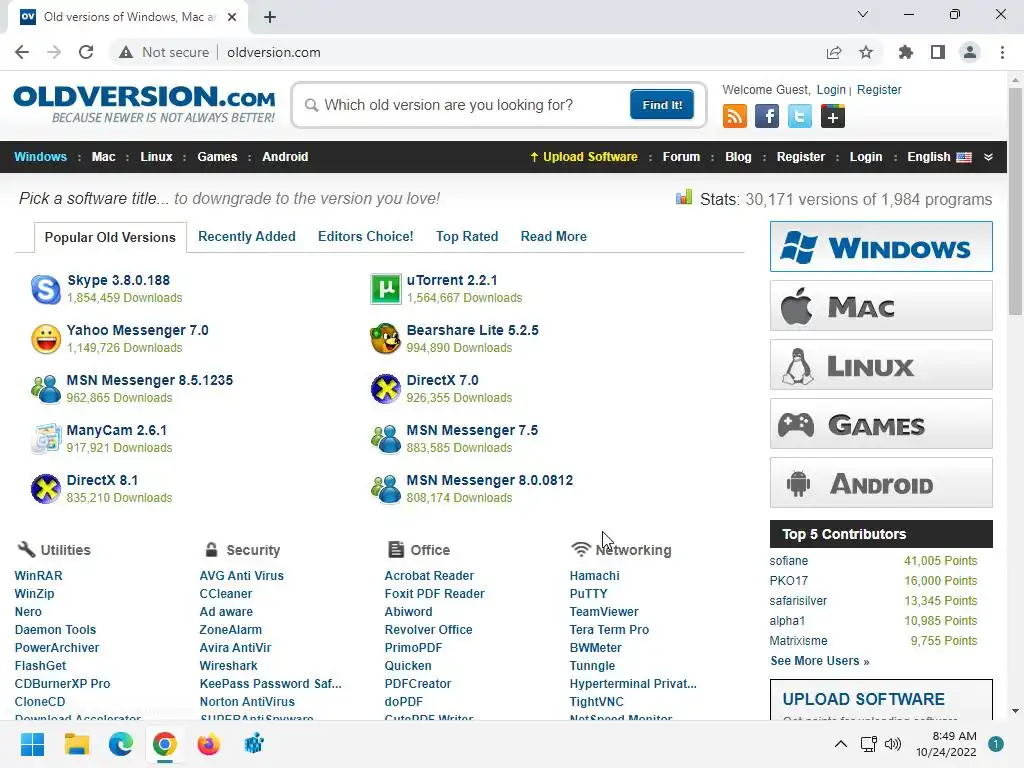Viewport: 1024px width, 768px height.
Task: Launch Microsoft Edge from the taskbar
Action: pos(121,744)
